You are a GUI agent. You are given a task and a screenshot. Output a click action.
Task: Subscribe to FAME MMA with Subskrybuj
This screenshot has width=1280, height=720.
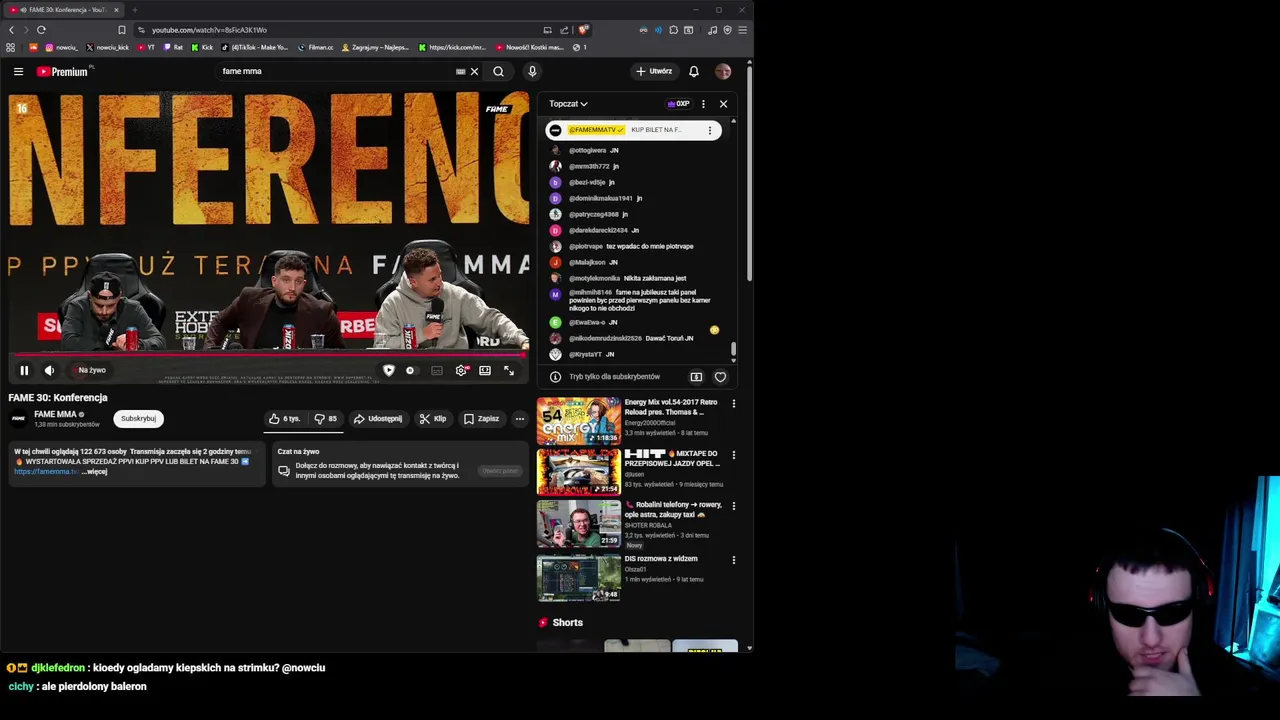click(x=138, y=419)
